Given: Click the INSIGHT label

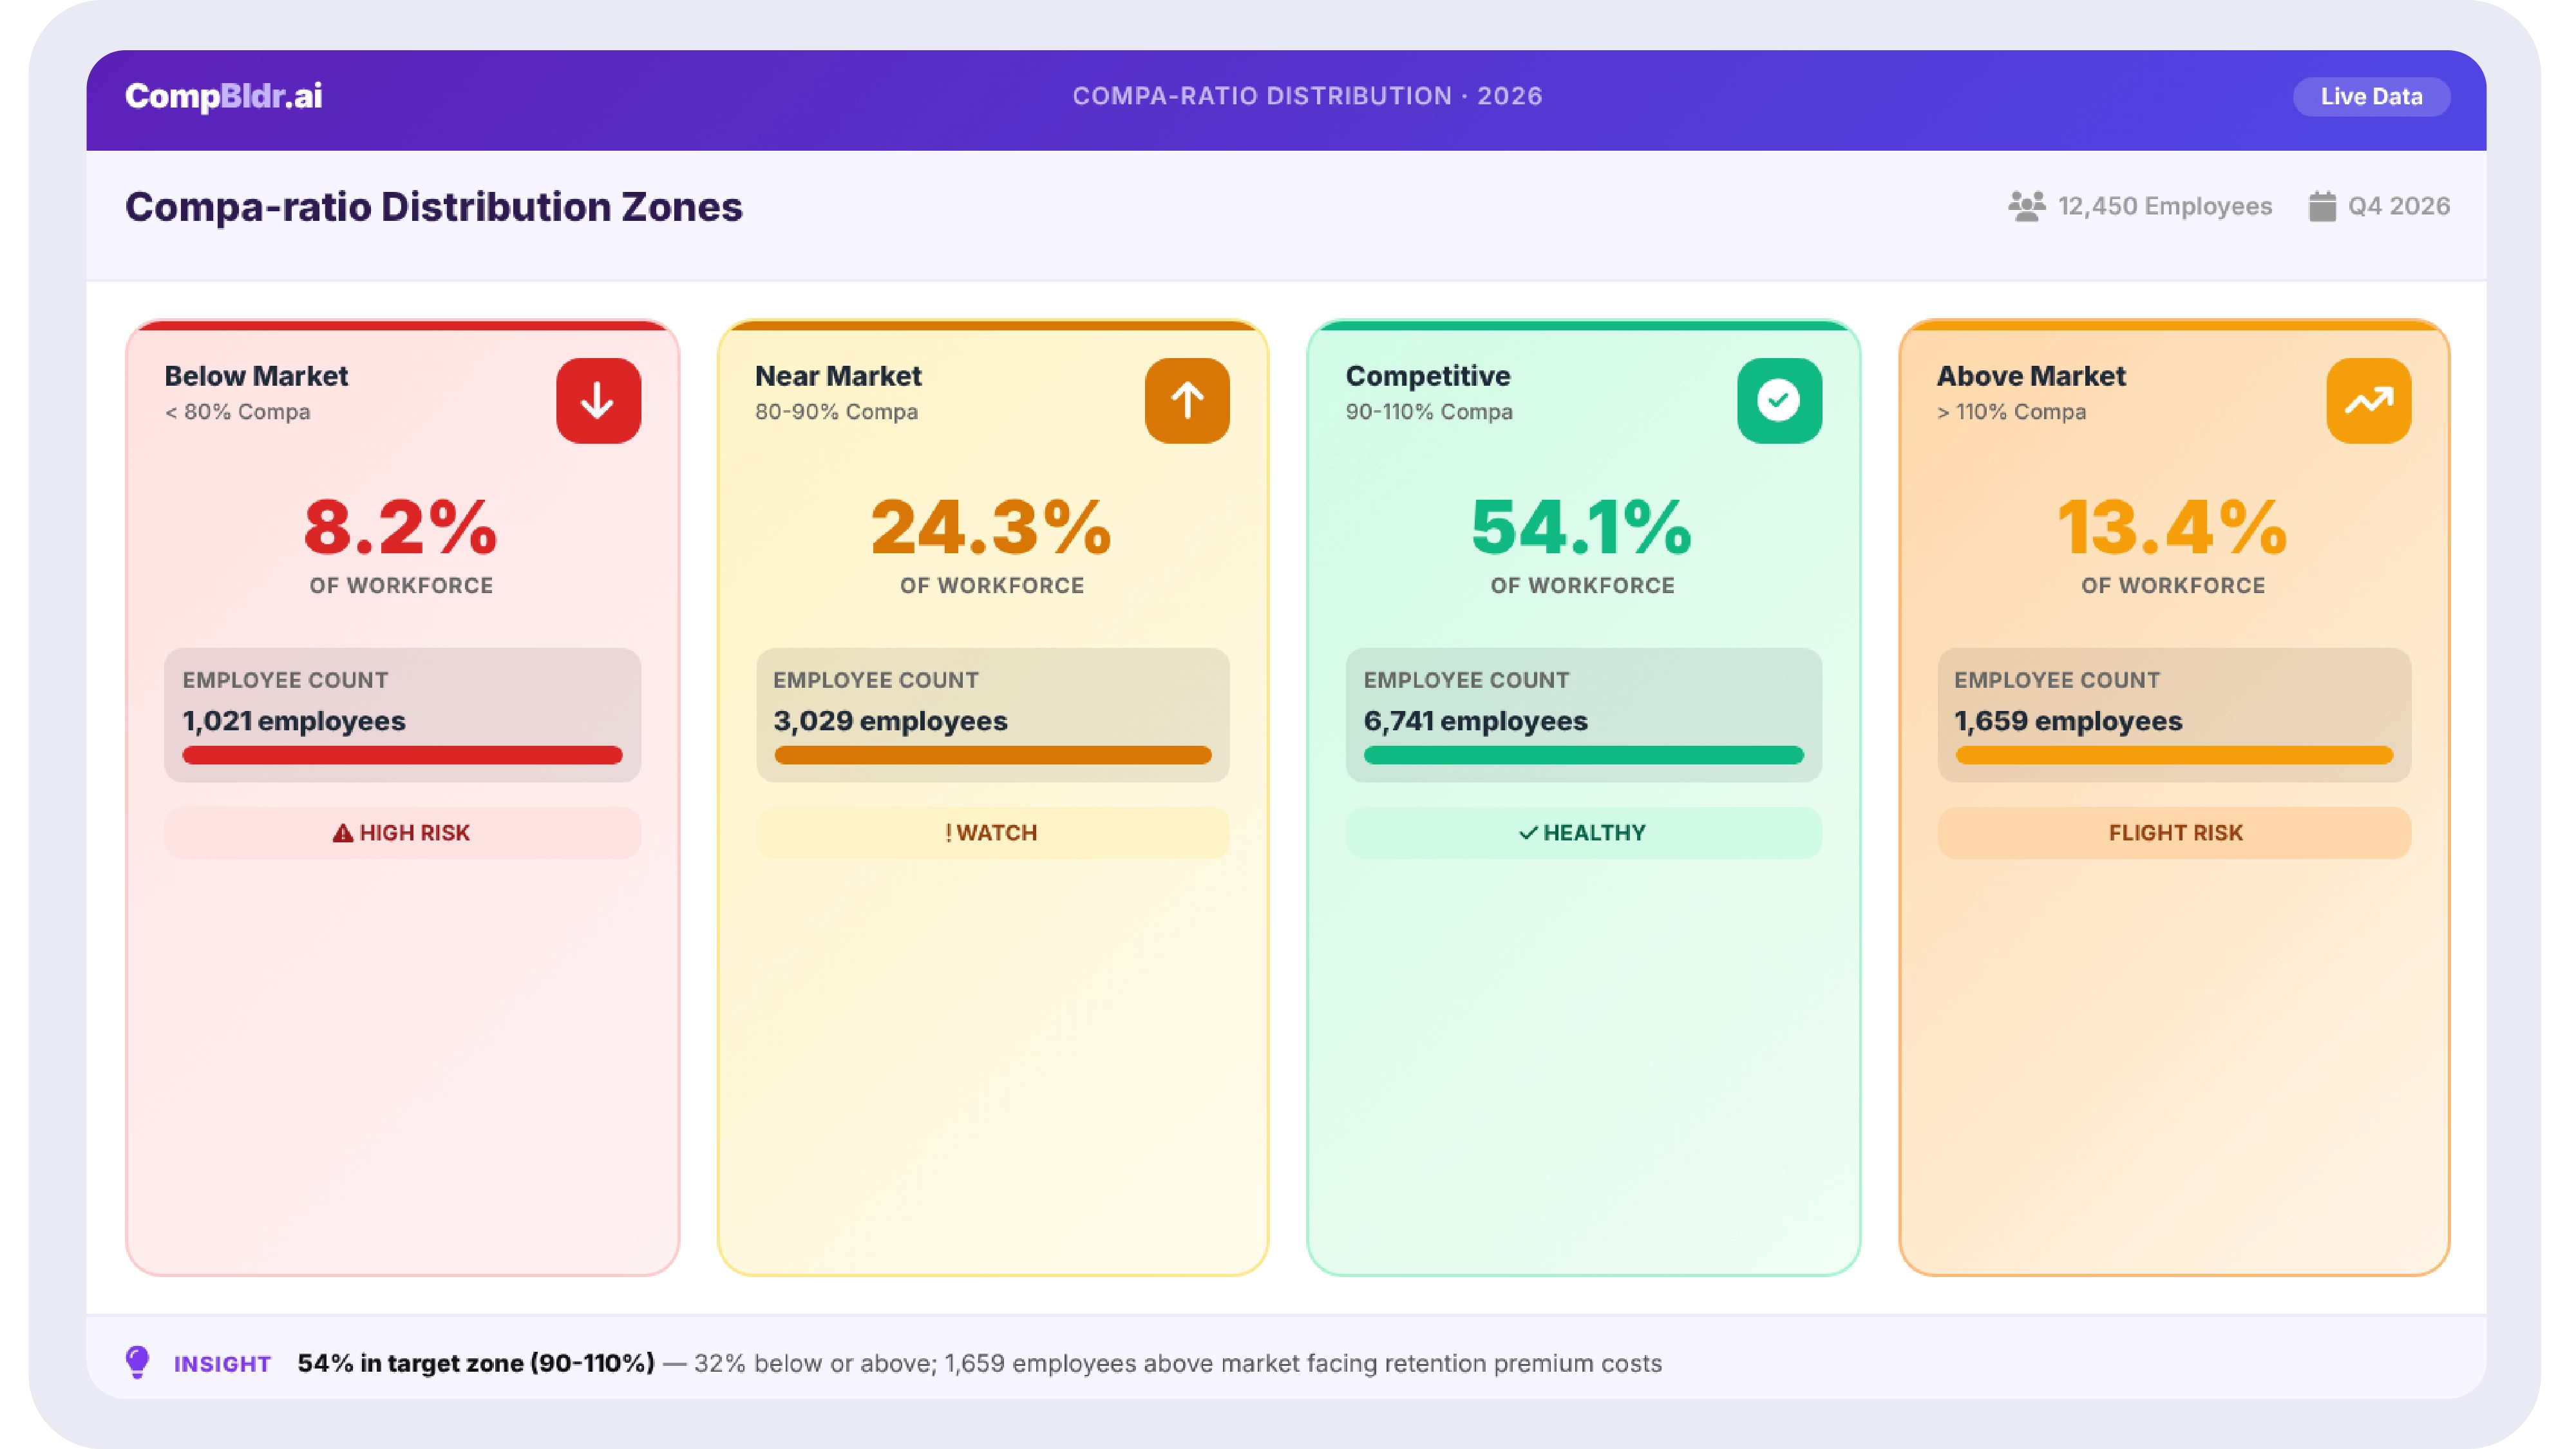Looking at the screenshot, I should pyautogui.click(x=222, y=1364).
